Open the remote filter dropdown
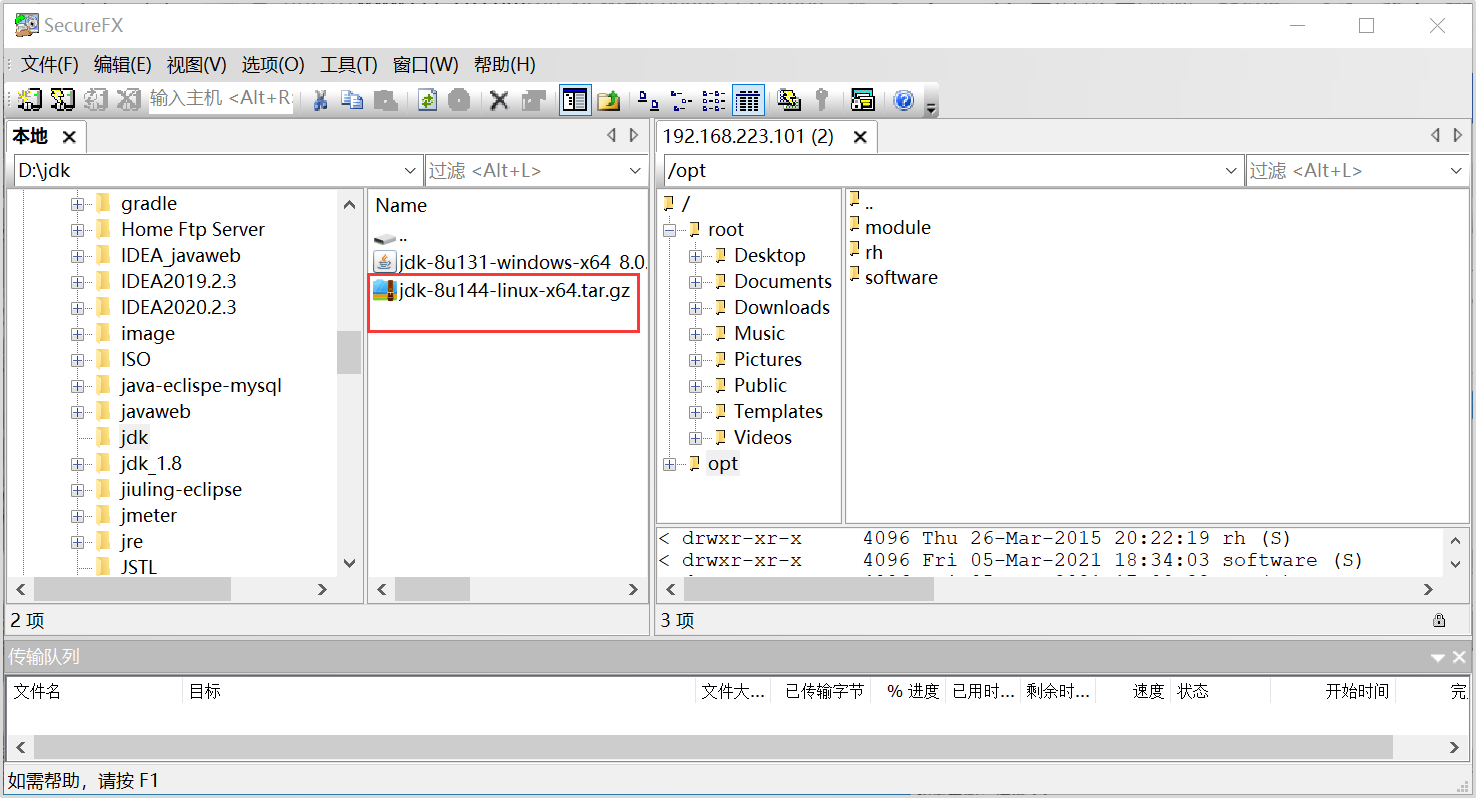This screenshot has width=1476, height=798. pos(1456,171)
